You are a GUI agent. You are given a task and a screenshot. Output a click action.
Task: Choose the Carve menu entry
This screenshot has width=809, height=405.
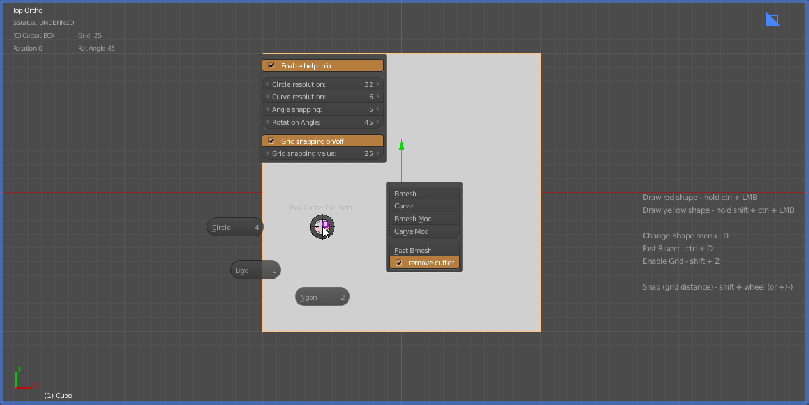424,206
